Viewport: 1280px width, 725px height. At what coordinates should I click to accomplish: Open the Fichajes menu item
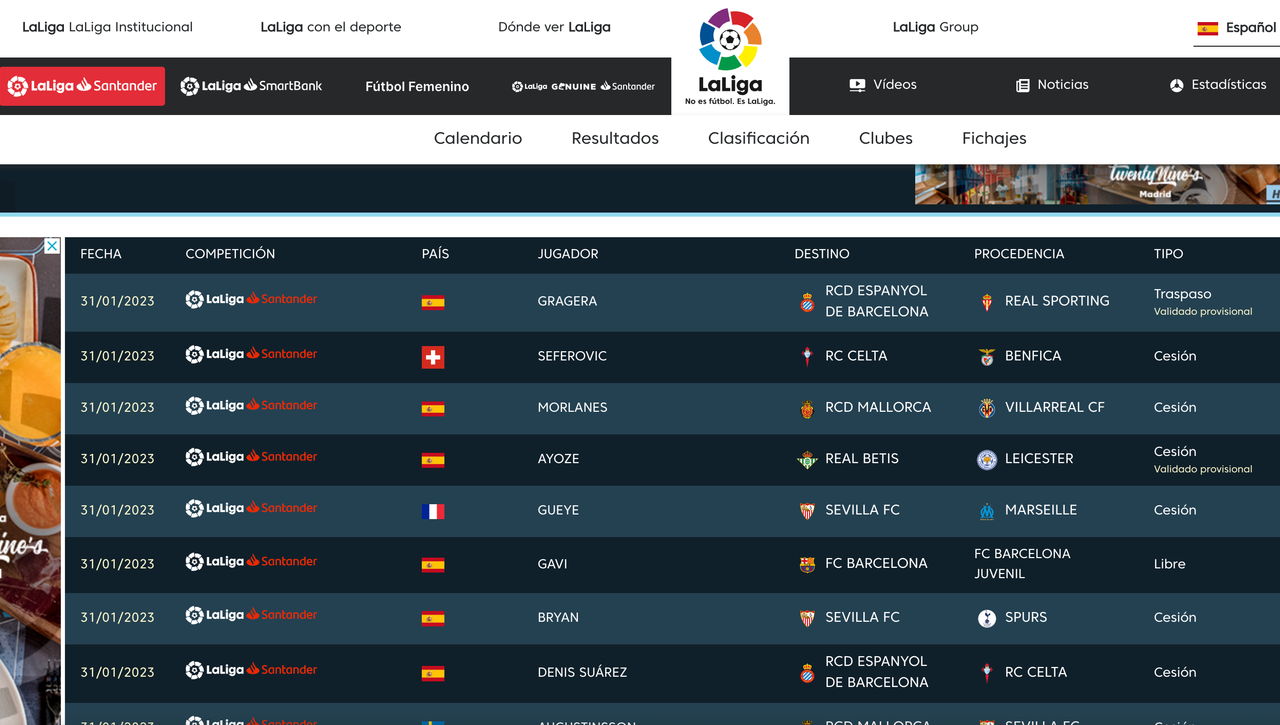coord(993,138)
